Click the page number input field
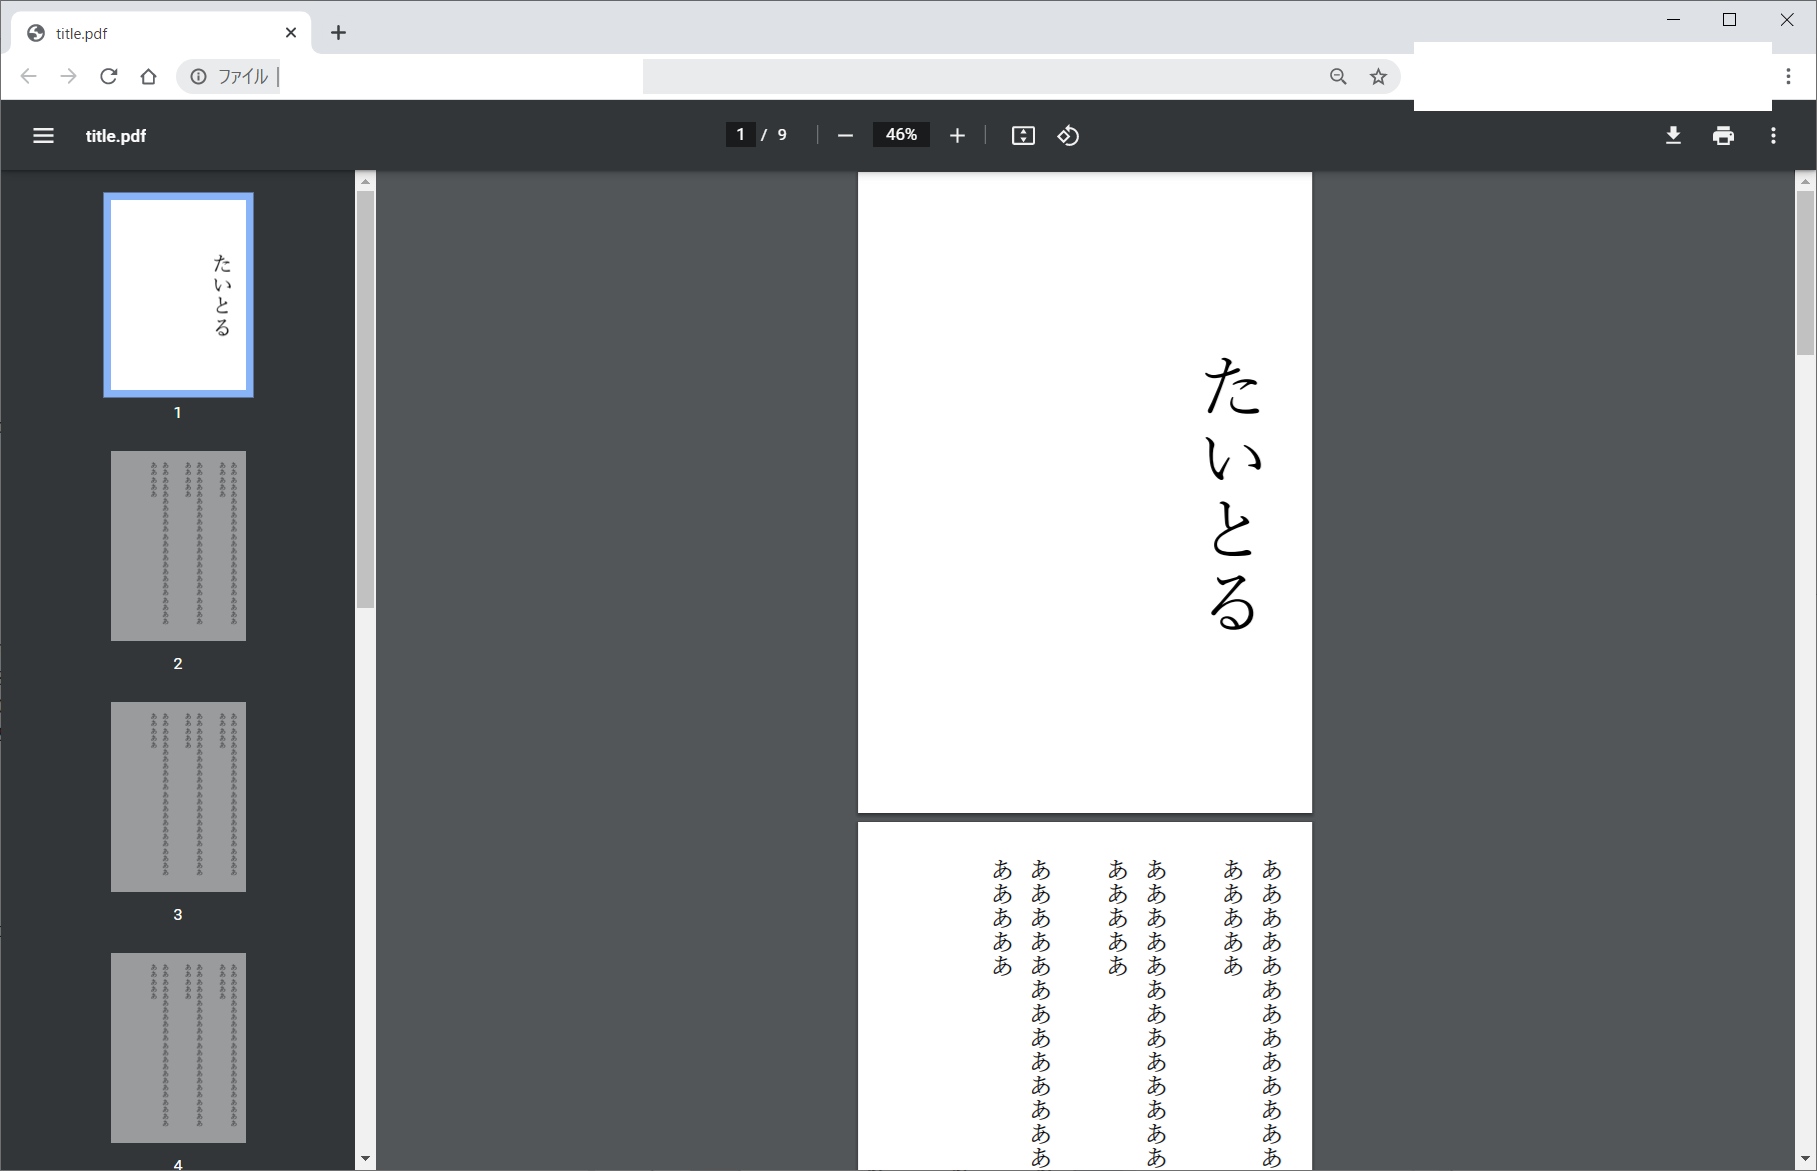The width and height of the screenshot is (1817, 1171). click(740, 135)
